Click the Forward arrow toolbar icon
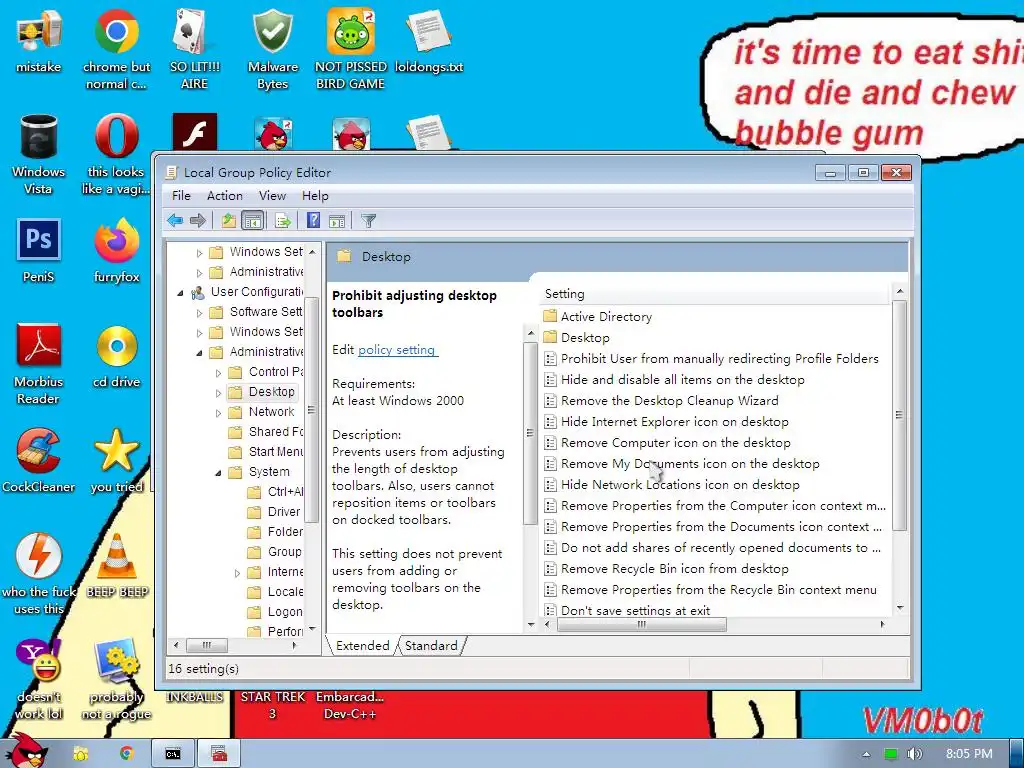The height and width of the screenshot is (768, 1024). pos(198,221)
